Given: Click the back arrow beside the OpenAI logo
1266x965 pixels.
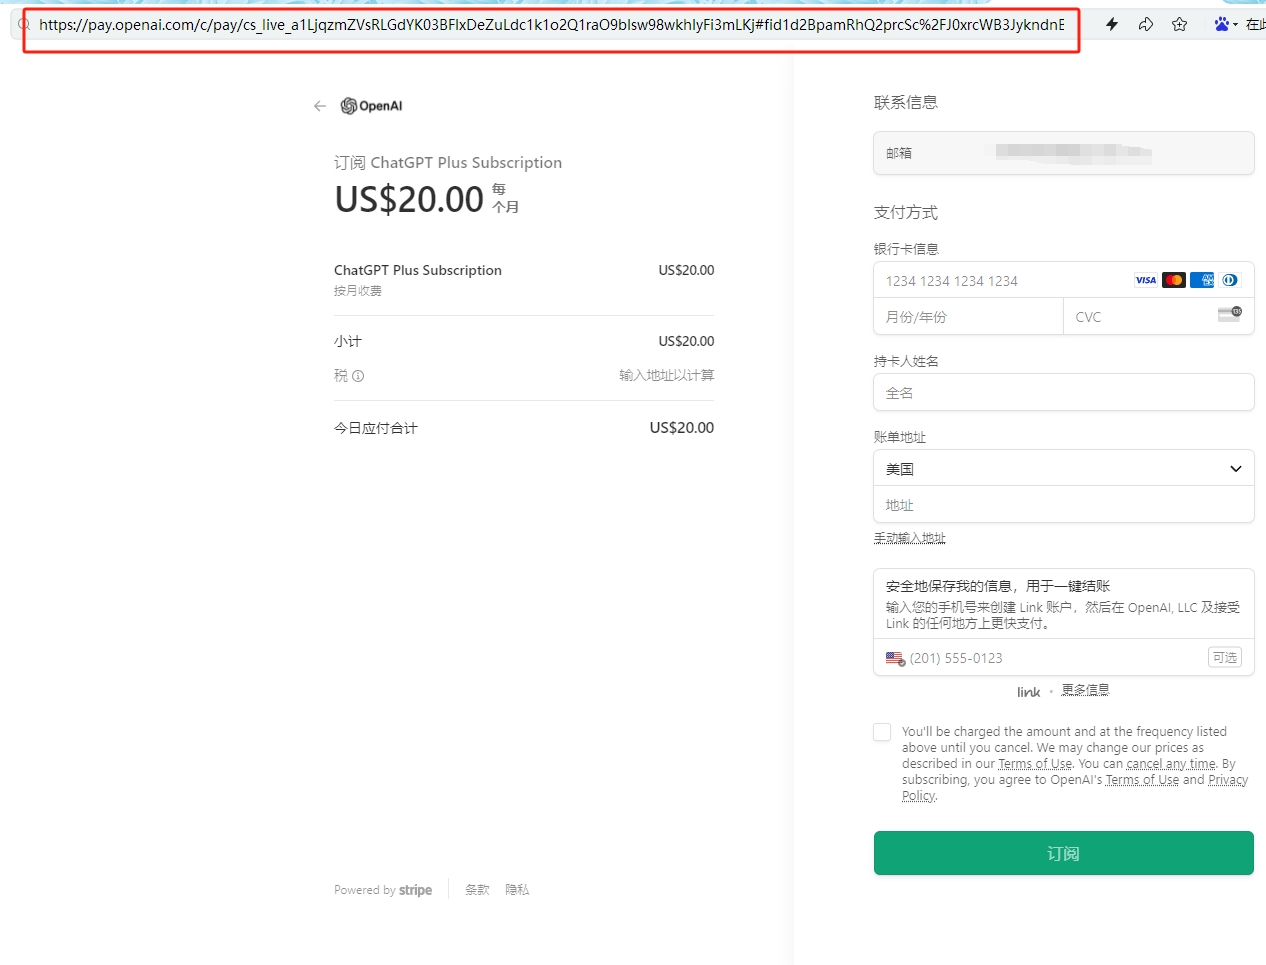Looking at the screenshot, I should pyautogui.click(x=319, y=105).
